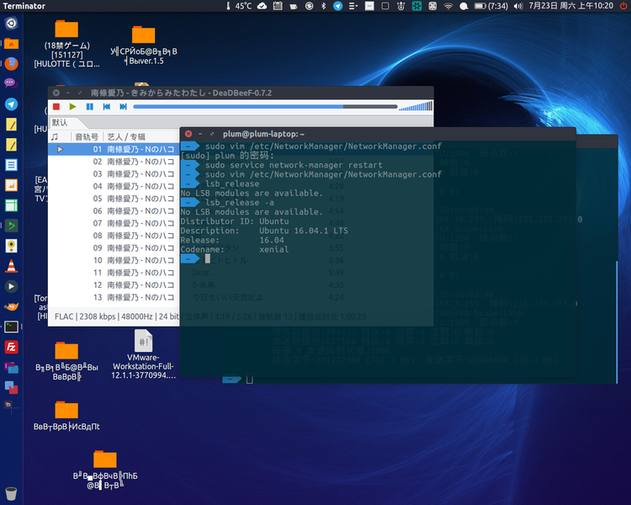Image resolution: width=631 pixels, height=505 pixels.
Task: Pause playback in DeaDBeeF
Action: pyautogui.click(x=89, y=106)
